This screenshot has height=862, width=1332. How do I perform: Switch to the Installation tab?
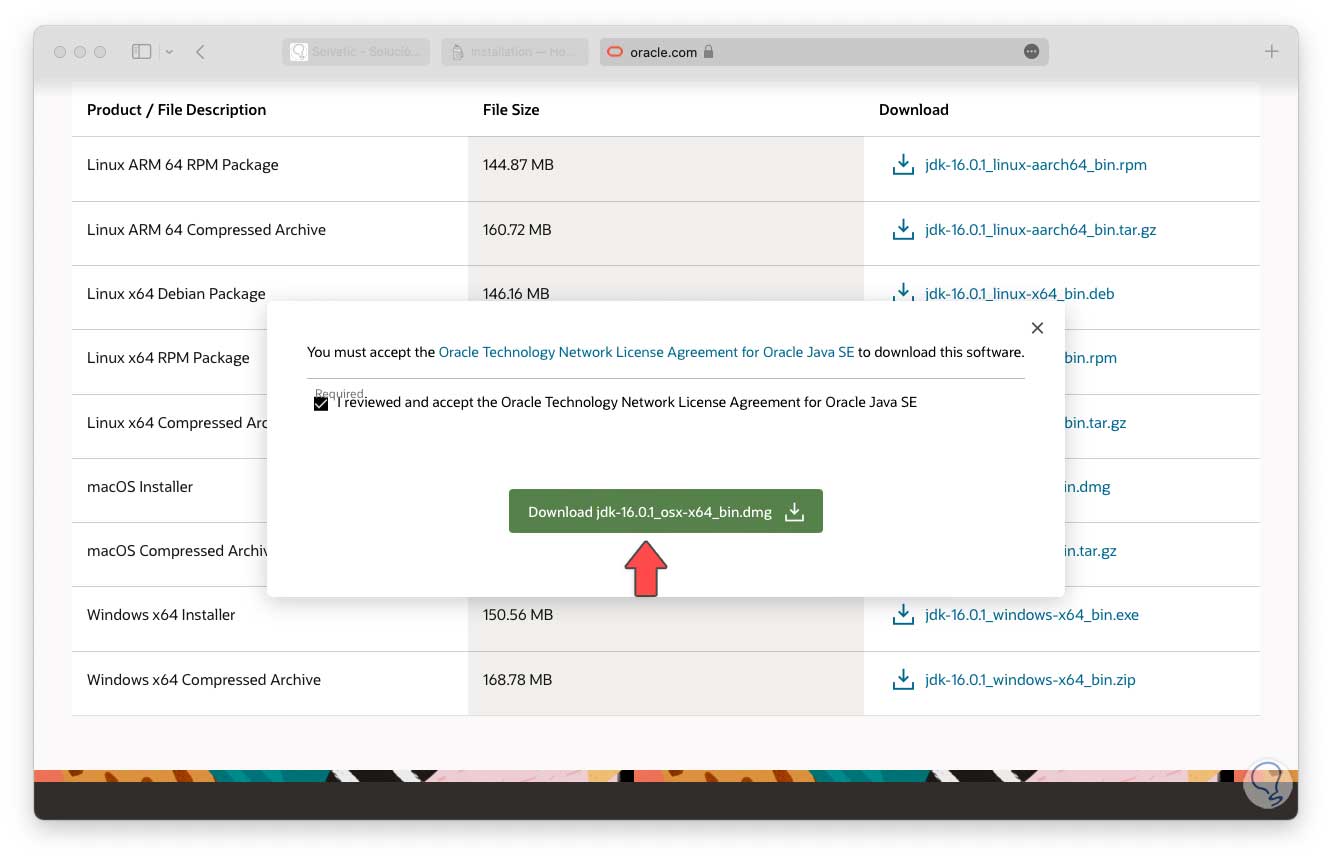tap(515, 52)
